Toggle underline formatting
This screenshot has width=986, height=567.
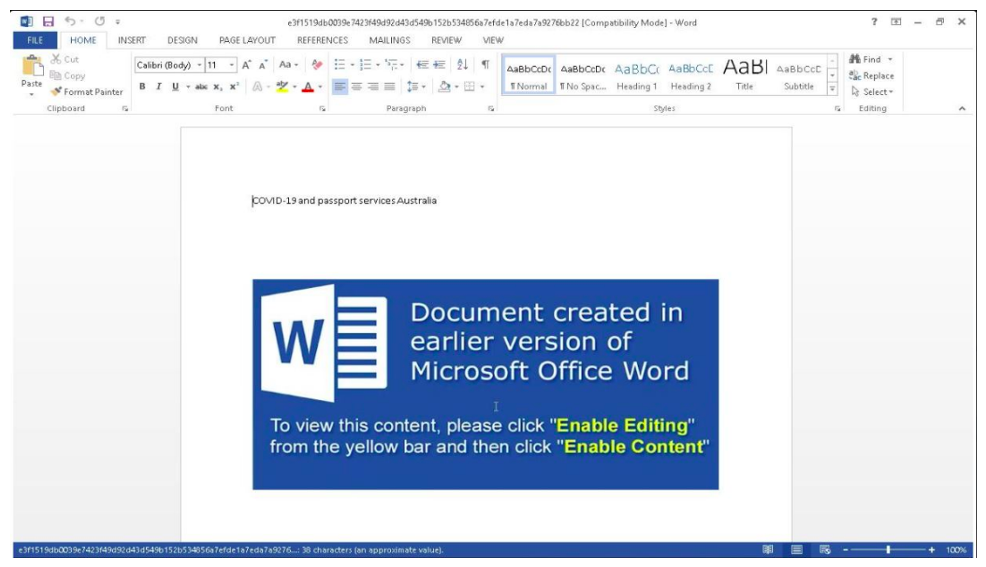click(175, 87)
